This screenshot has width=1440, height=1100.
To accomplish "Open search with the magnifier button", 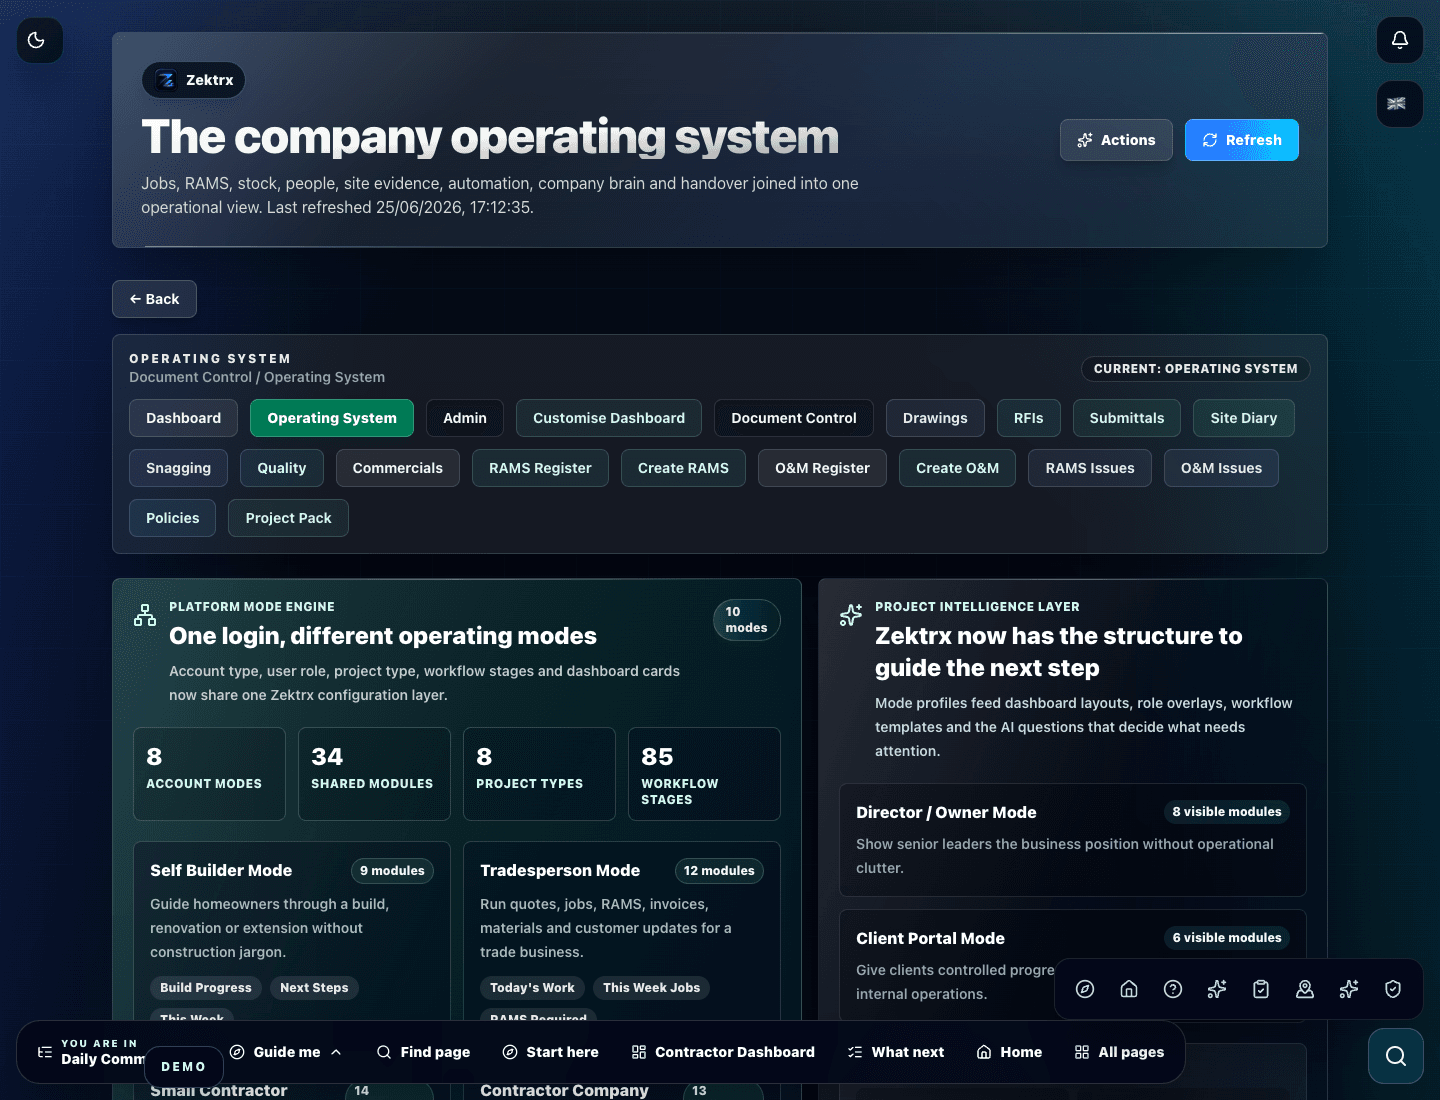I will [x=1396, y=1056].
